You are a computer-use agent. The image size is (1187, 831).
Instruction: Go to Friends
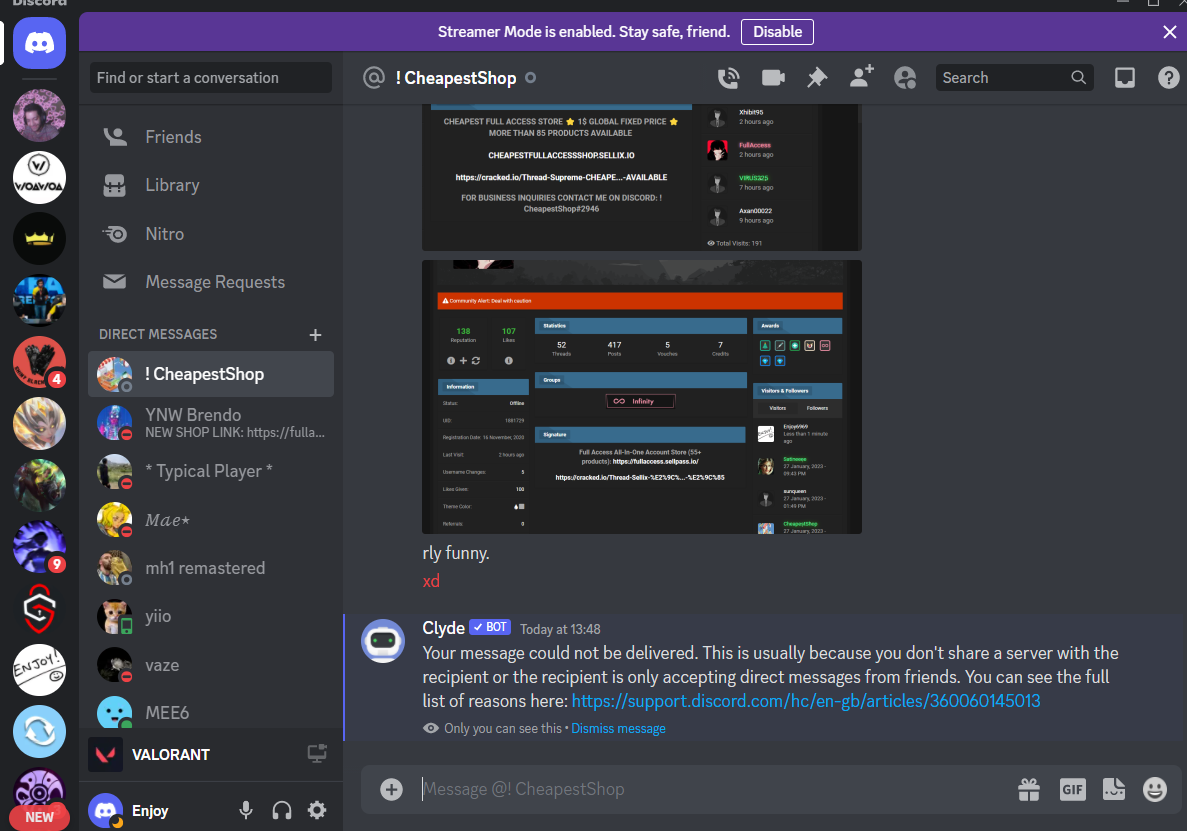click(x=211, y=137)
